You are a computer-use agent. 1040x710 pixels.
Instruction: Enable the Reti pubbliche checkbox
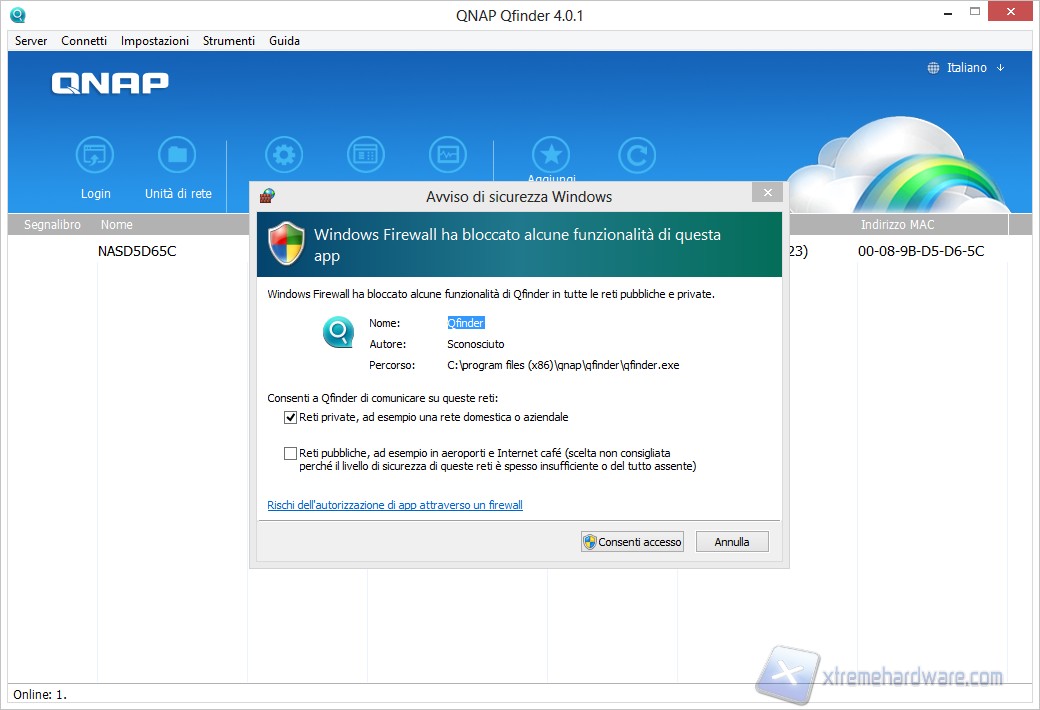point(291,454)
